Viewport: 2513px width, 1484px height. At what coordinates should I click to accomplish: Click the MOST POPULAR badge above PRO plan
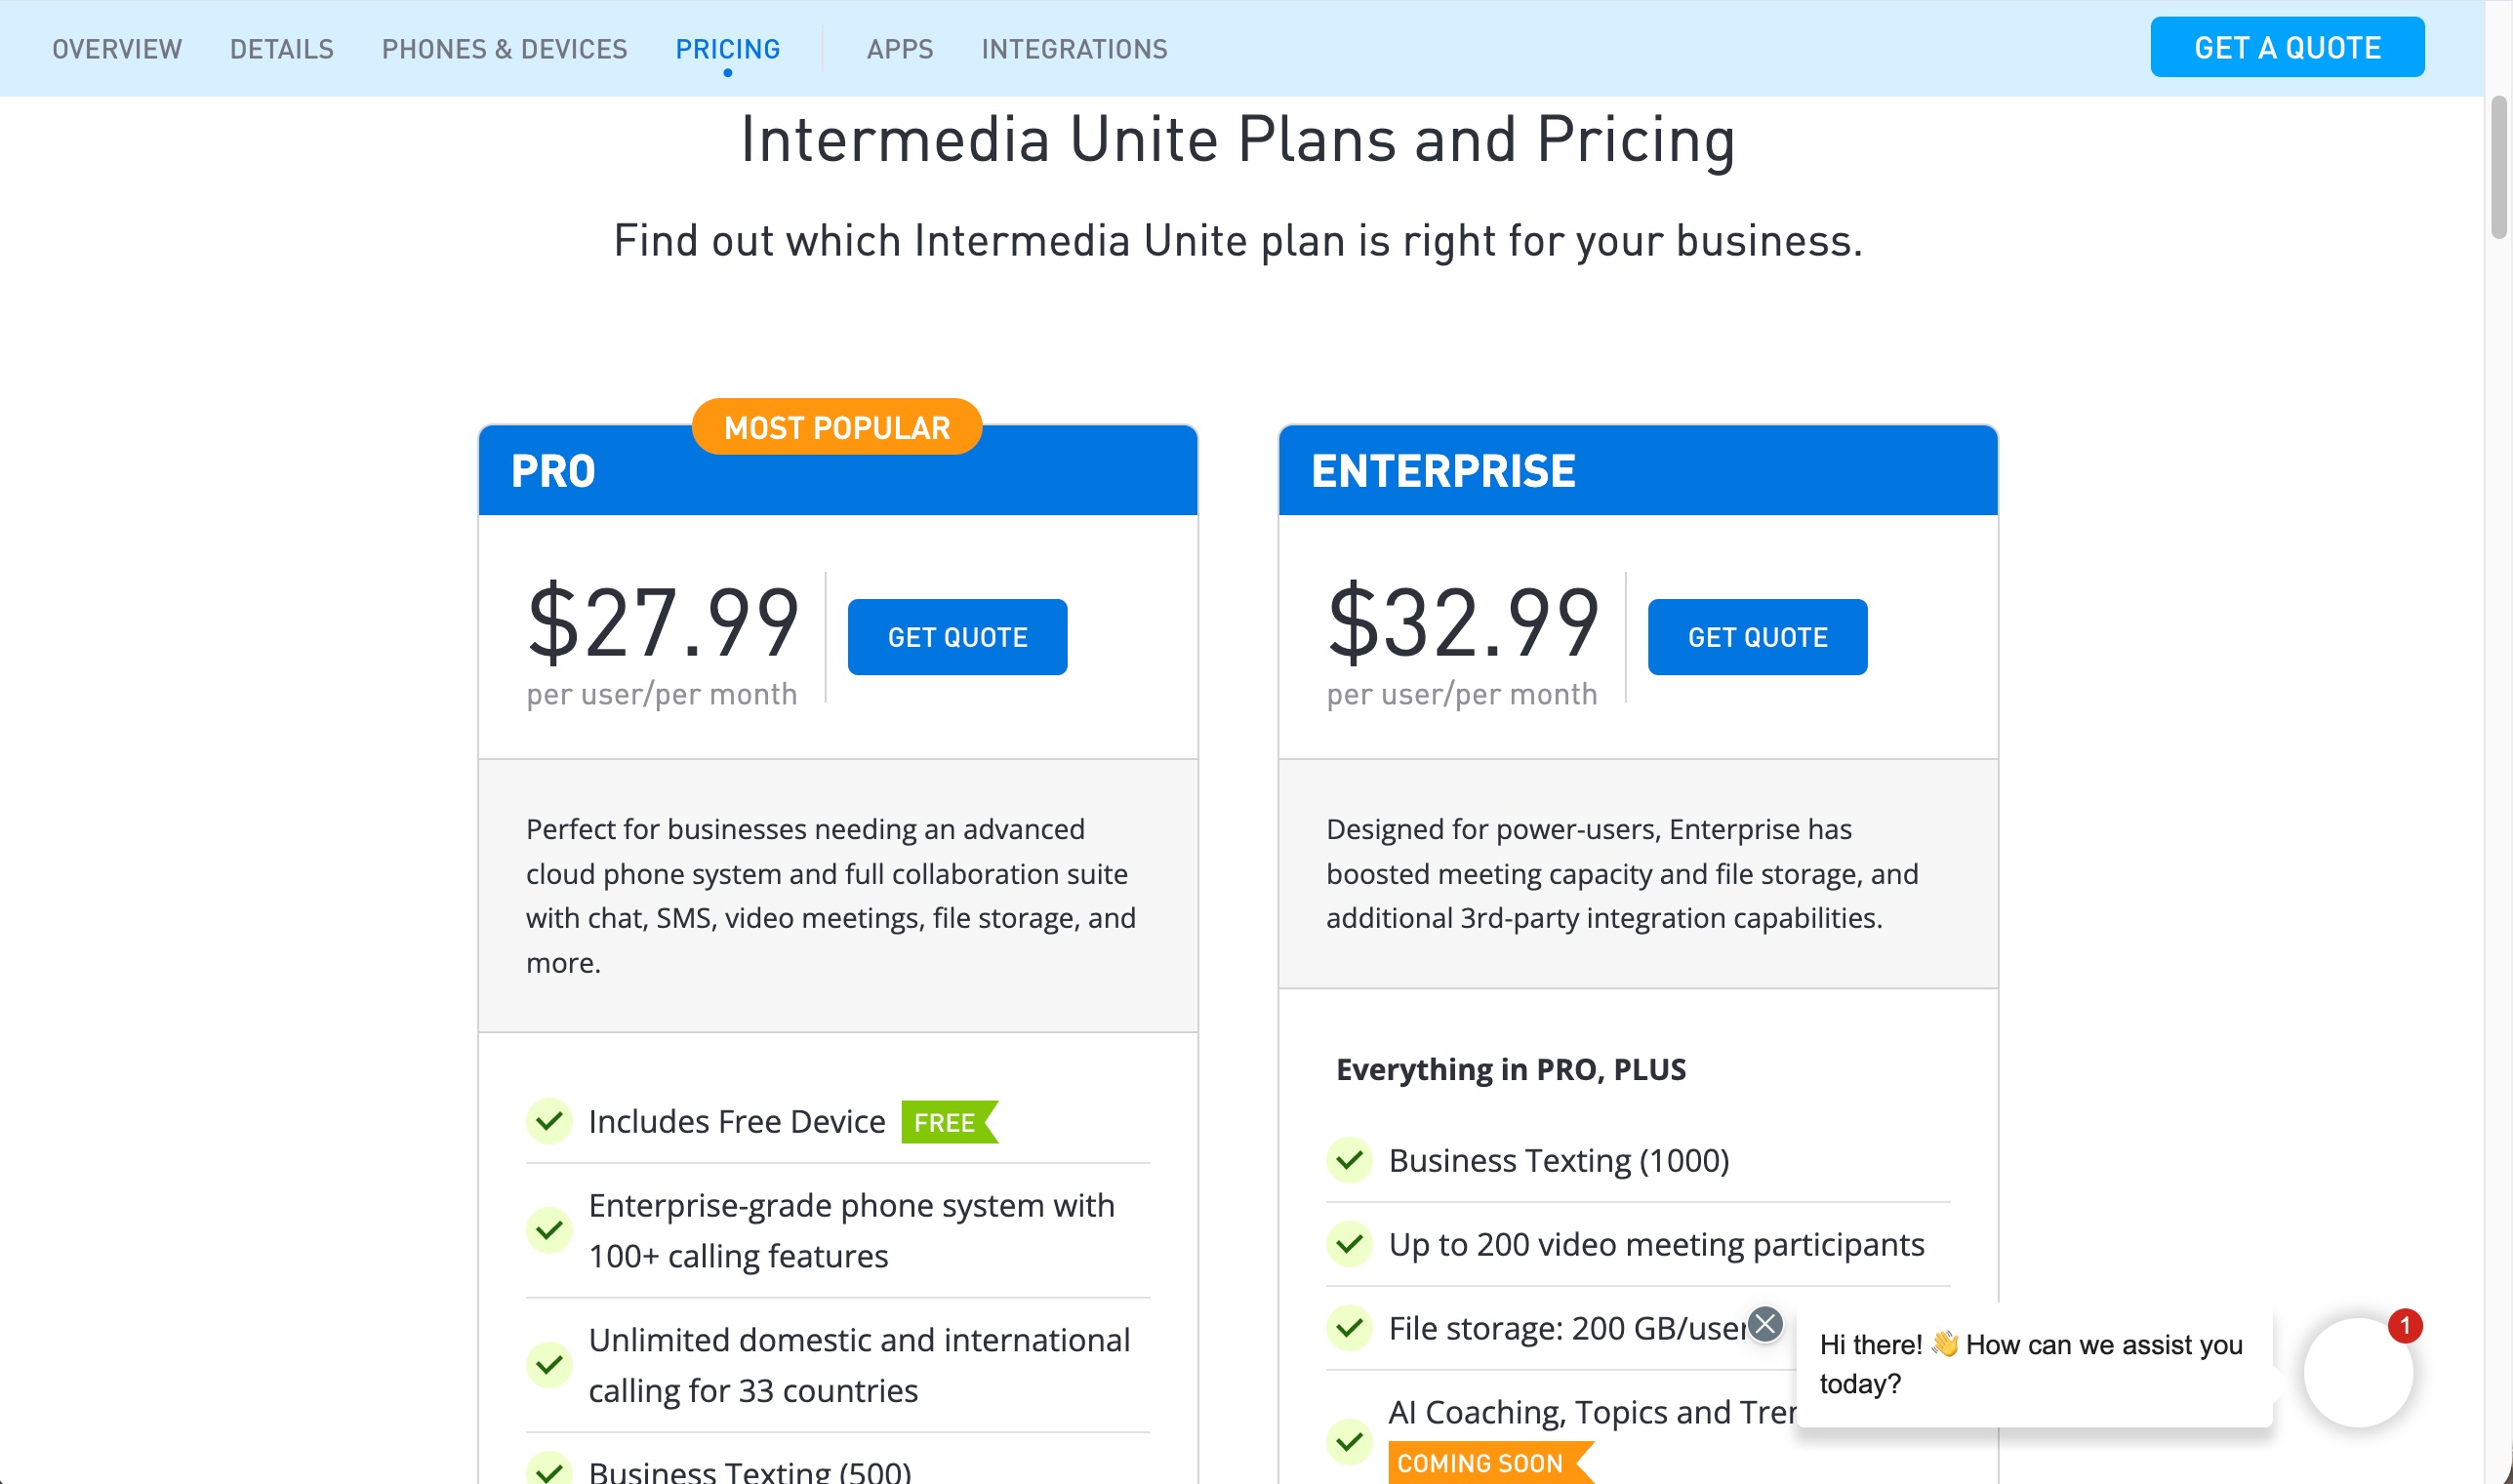tap(837, 427)
